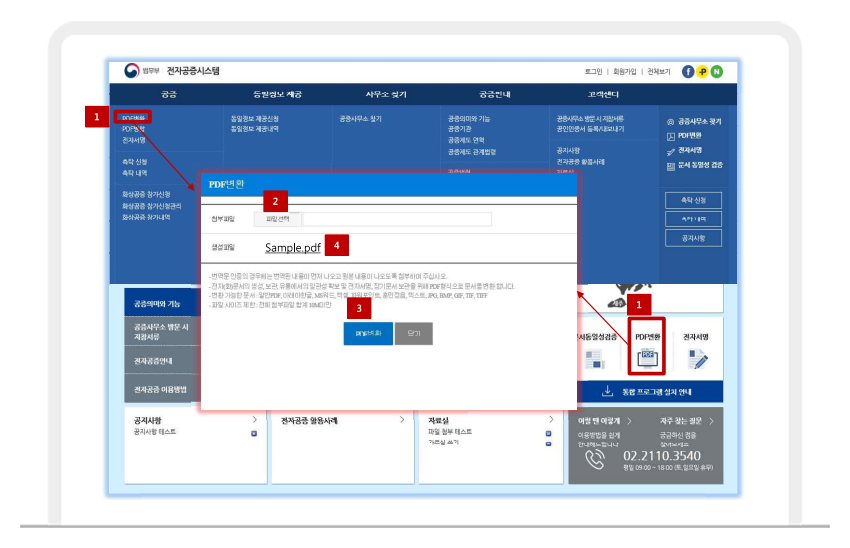Viewport: 850px width, 548px height.
Task: Expand 전자공증 활용사례 chevron
Action: pyautogui.click(x=402, y=421)
